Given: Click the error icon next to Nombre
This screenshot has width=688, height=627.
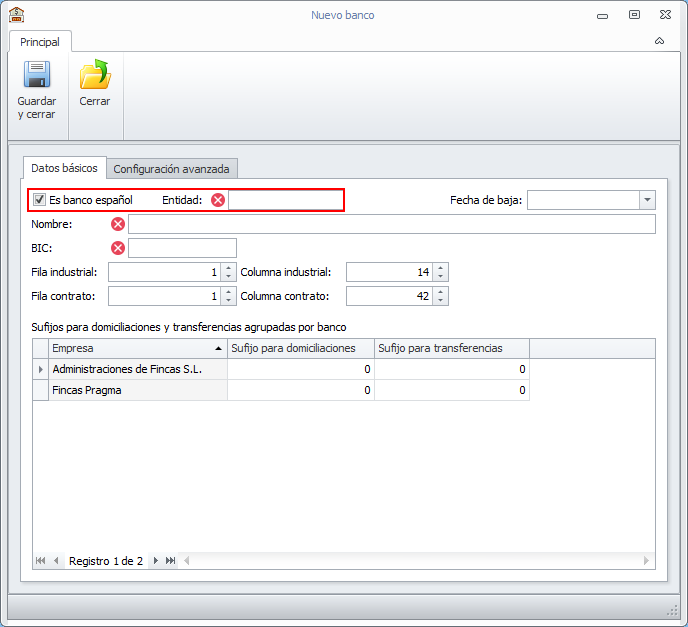Looking at the screenshot, I should [x=118, y=224].
